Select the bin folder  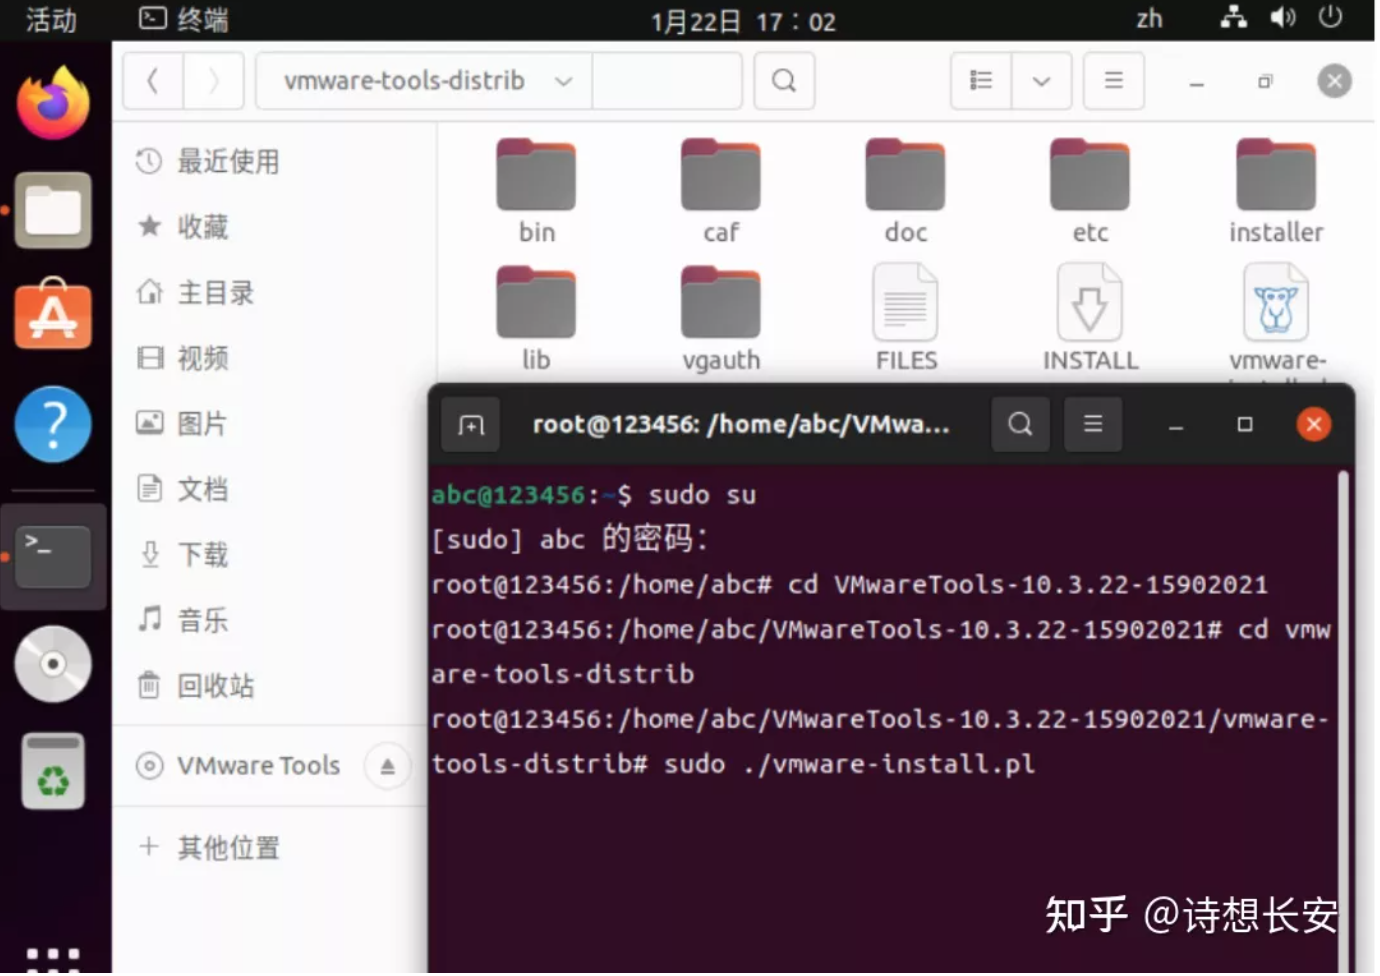click(536, 192)
